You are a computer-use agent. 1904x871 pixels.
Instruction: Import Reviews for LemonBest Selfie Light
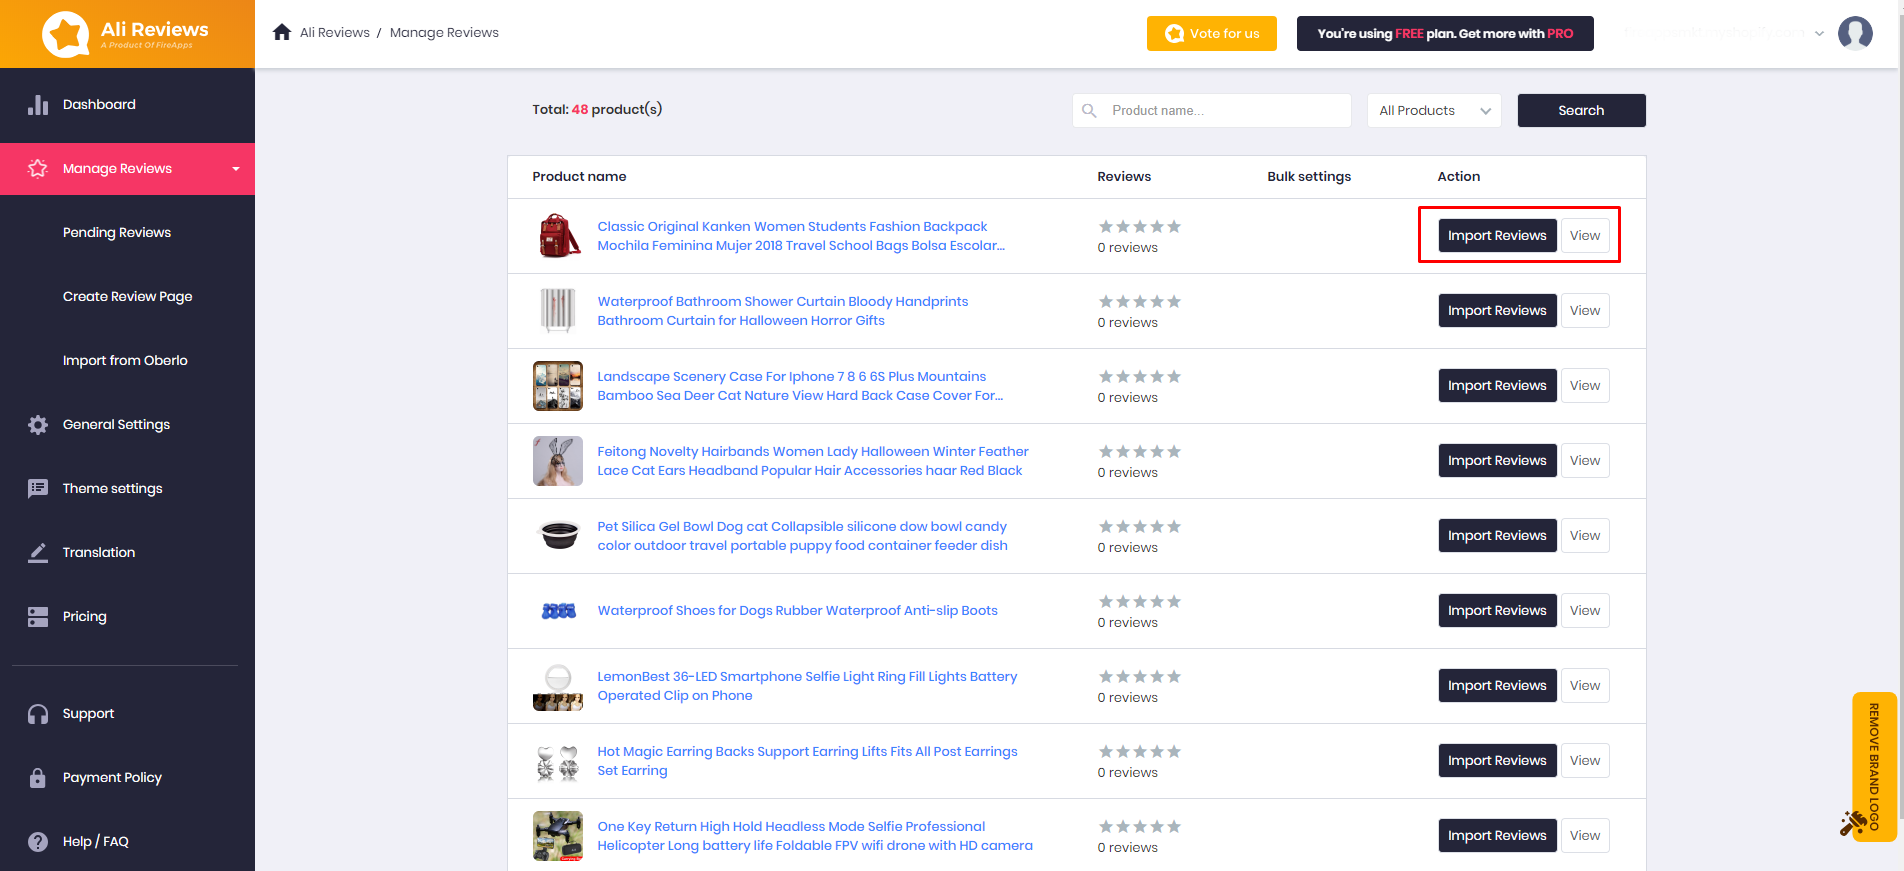[x=1497, y=685]
